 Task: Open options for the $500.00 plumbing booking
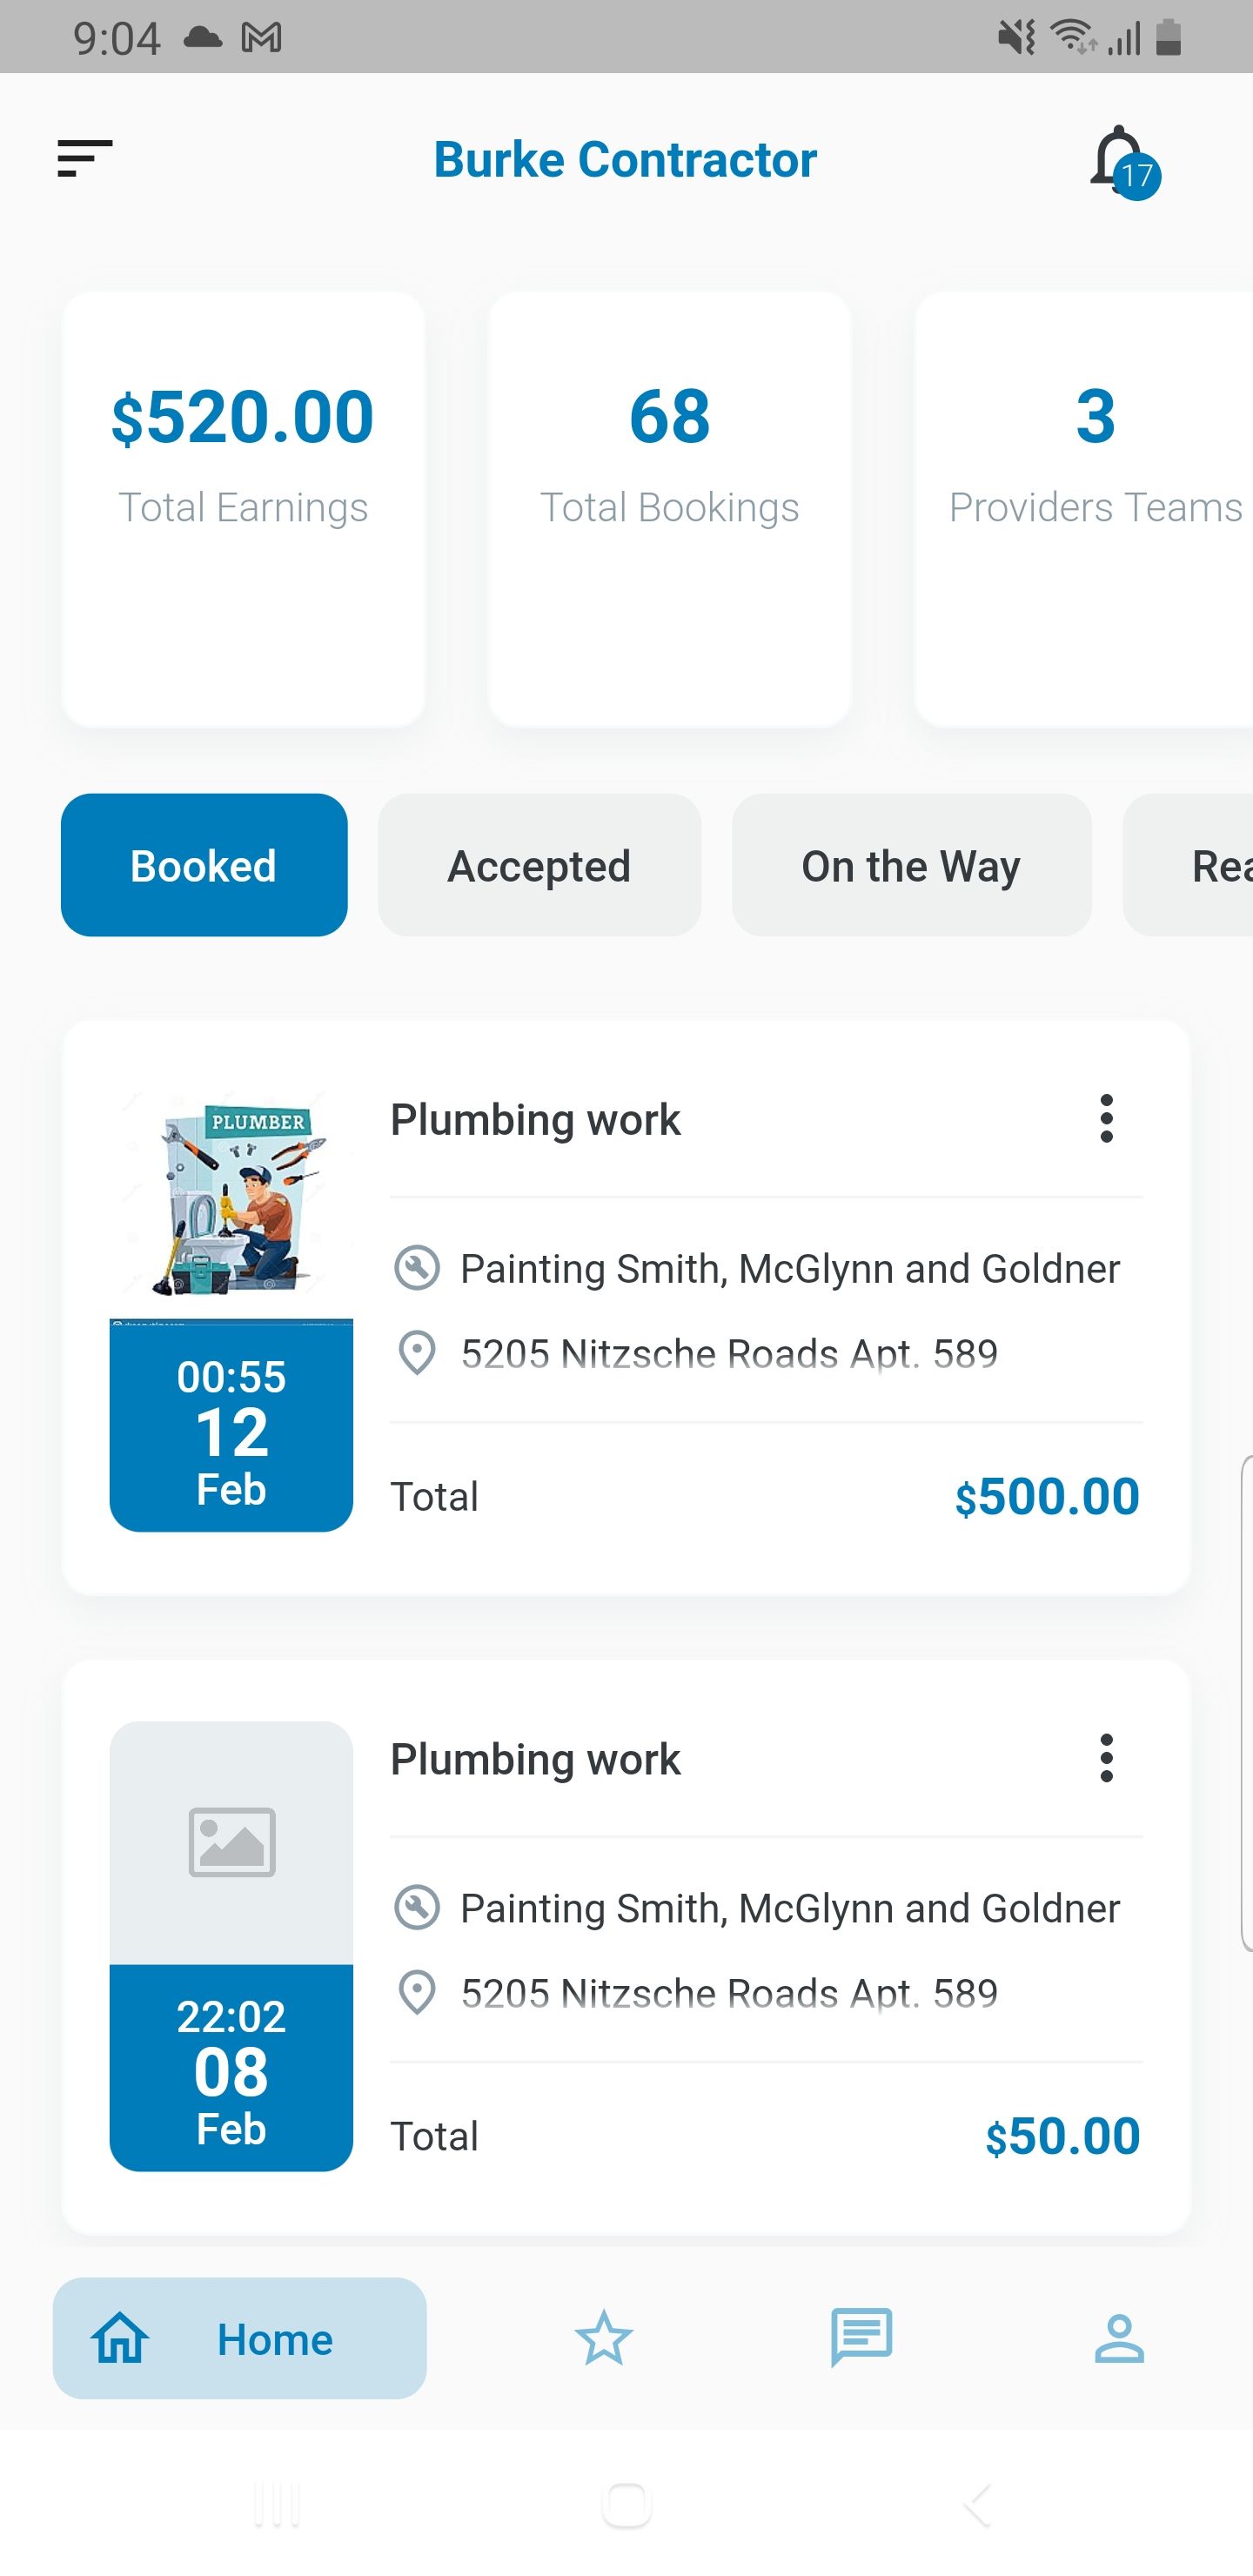[1106, 1118]
